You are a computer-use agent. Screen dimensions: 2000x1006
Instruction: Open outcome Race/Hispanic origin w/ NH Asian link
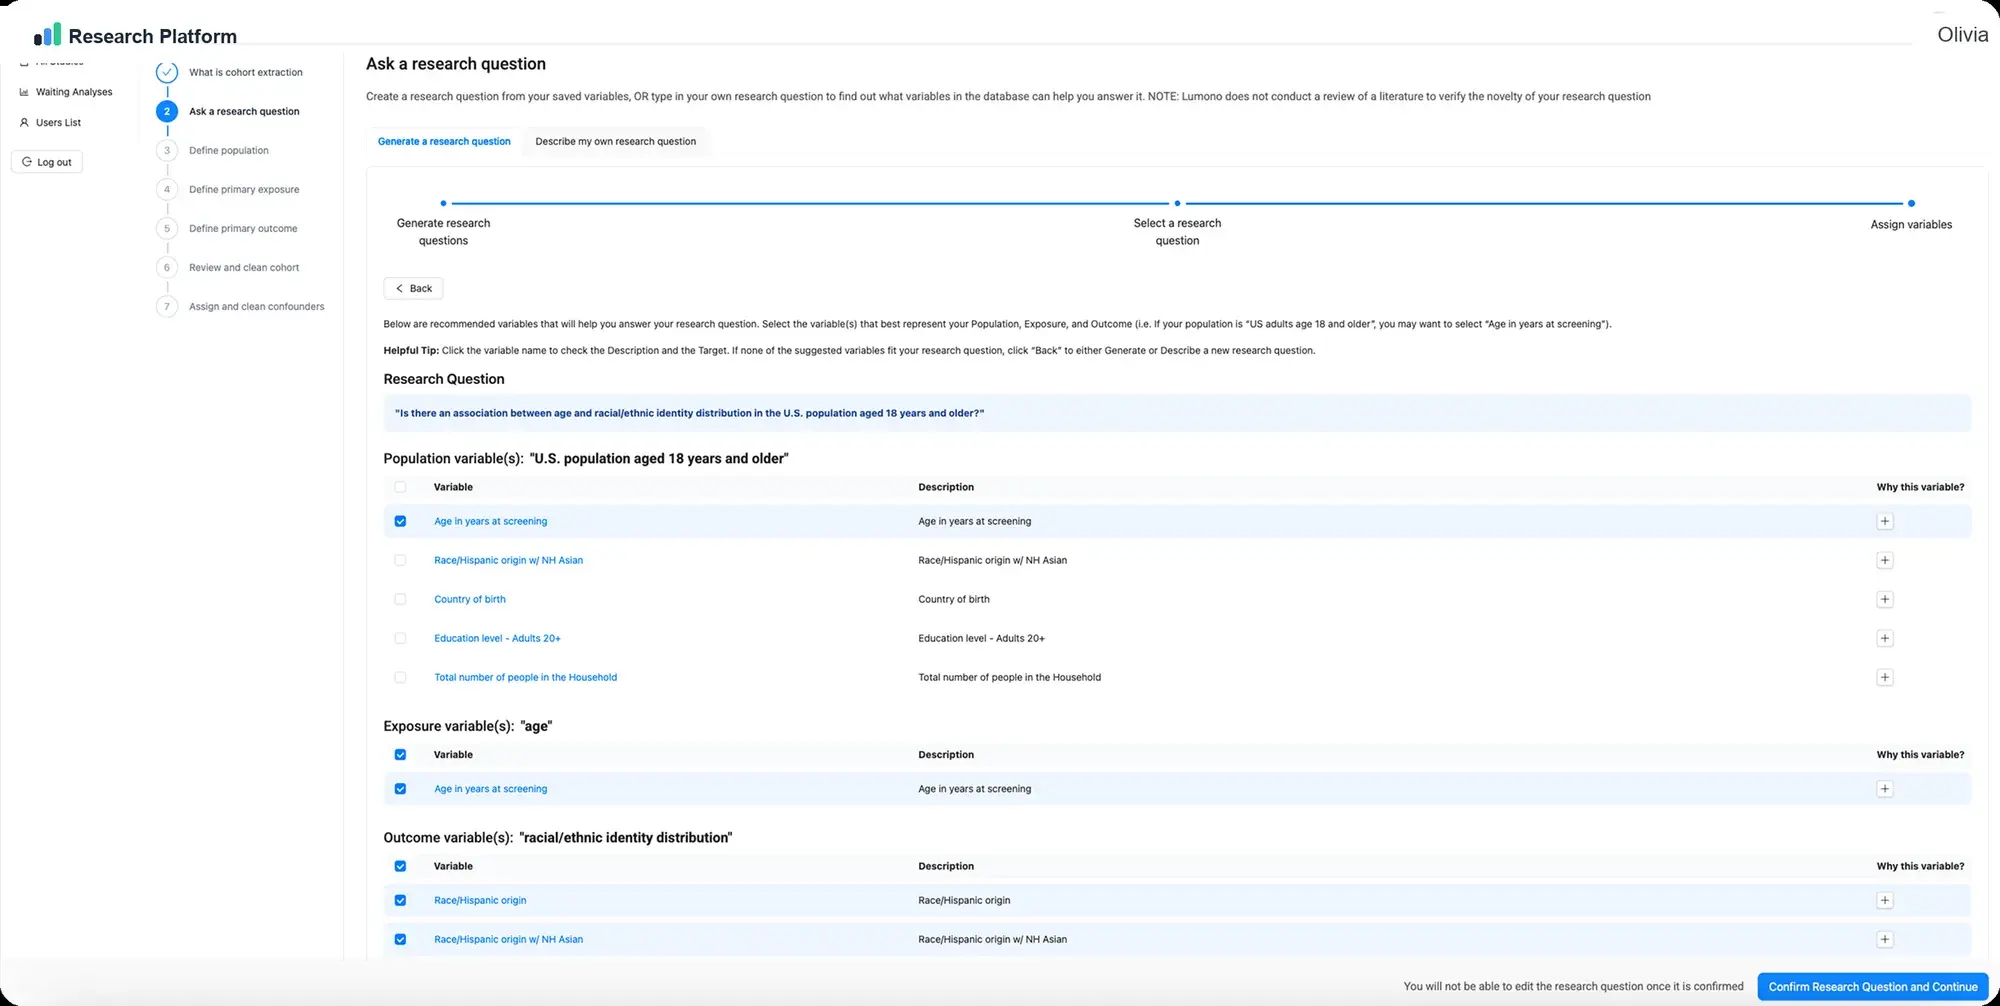coord(508,939)
